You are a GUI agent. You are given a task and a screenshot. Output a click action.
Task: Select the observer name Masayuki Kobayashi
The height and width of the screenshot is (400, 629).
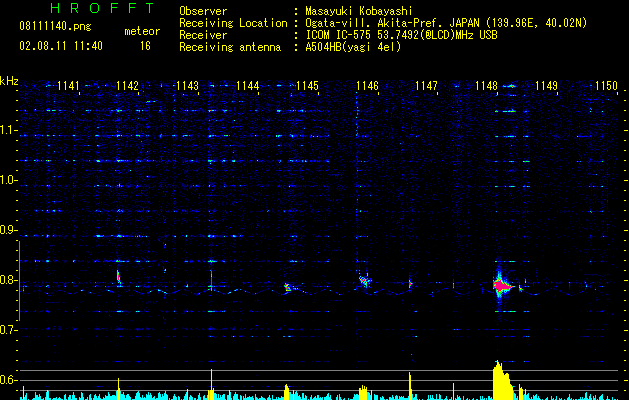359,11
